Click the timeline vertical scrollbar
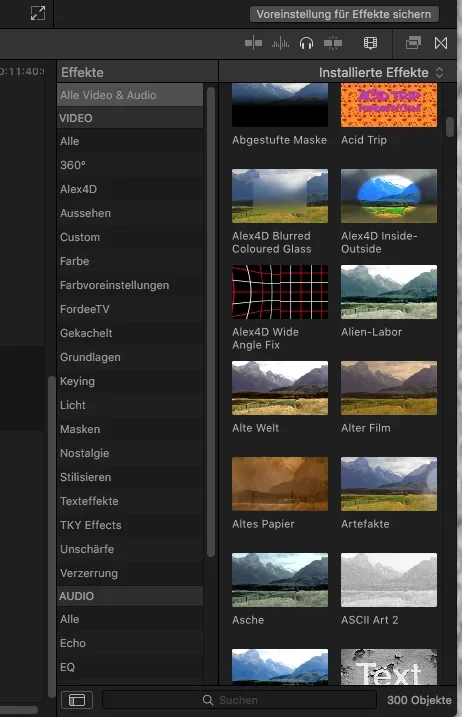Image resolution: width=462 pixels, height=717 pixels. point(52,537)
